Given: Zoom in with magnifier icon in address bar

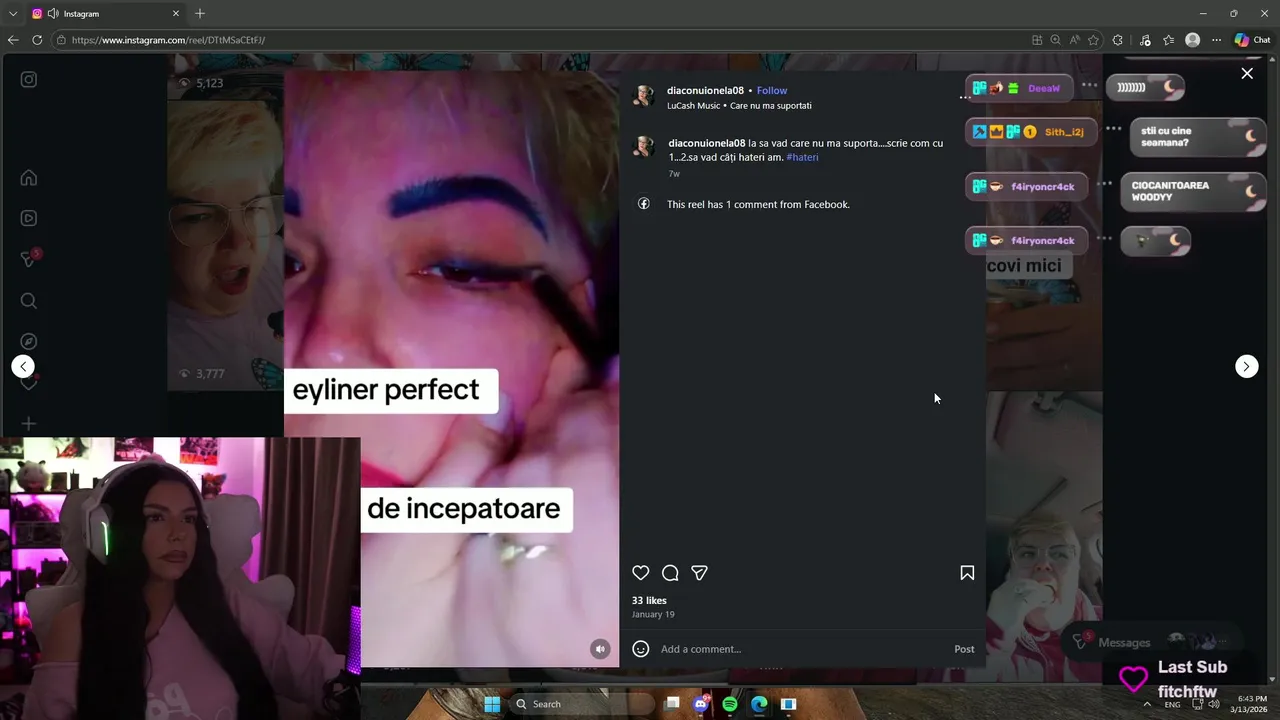Looking at the screenshot, I should pyautogui.click(x=1056, y=40).
